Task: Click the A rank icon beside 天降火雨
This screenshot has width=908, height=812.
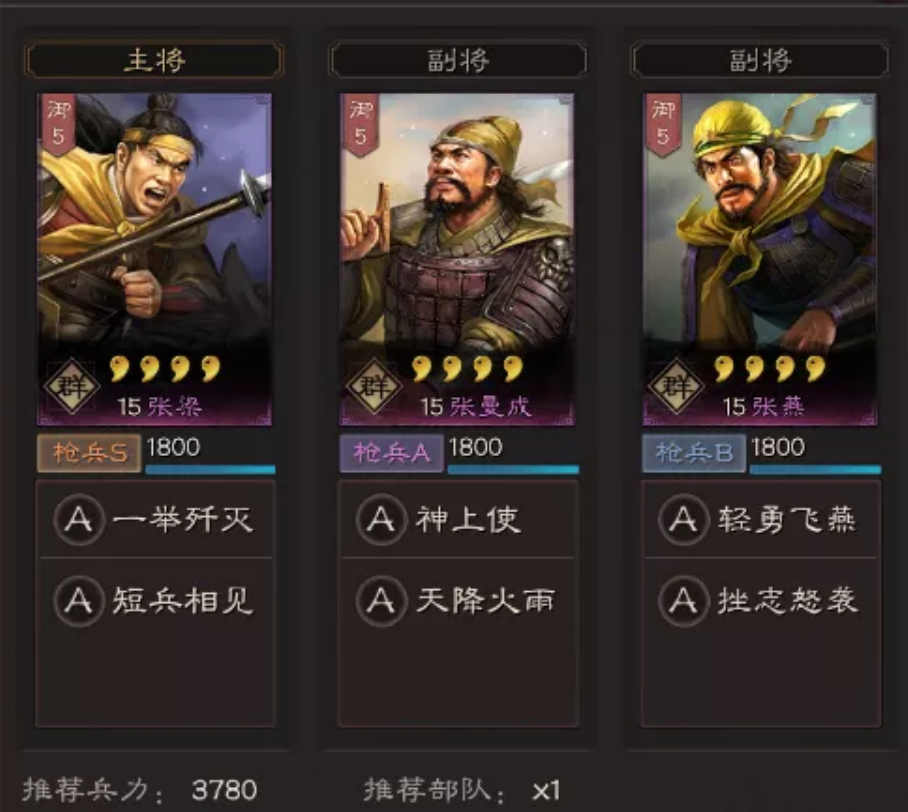Action: coord(381,601)
